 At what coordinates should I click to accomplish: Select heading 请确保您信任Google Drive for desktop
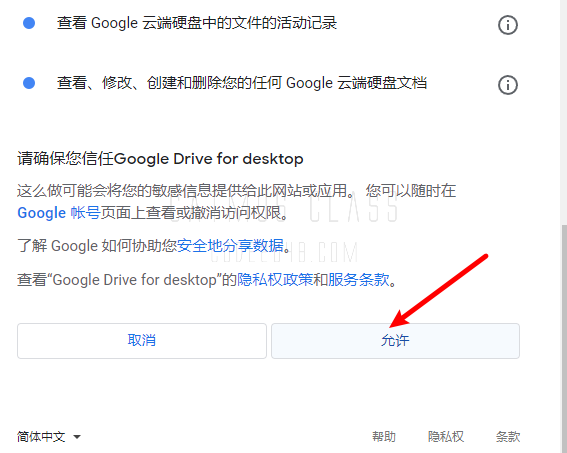pos(160,159)
